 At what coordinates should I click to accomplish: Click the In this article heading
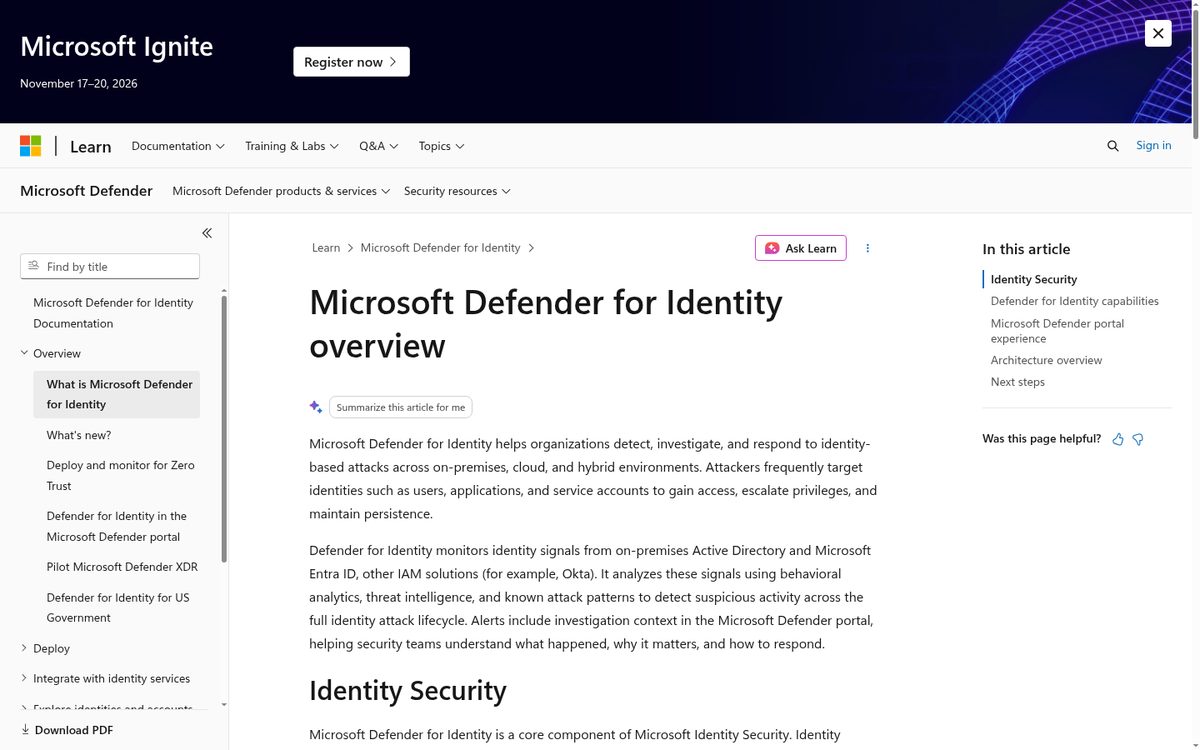tap(1026, 249)
